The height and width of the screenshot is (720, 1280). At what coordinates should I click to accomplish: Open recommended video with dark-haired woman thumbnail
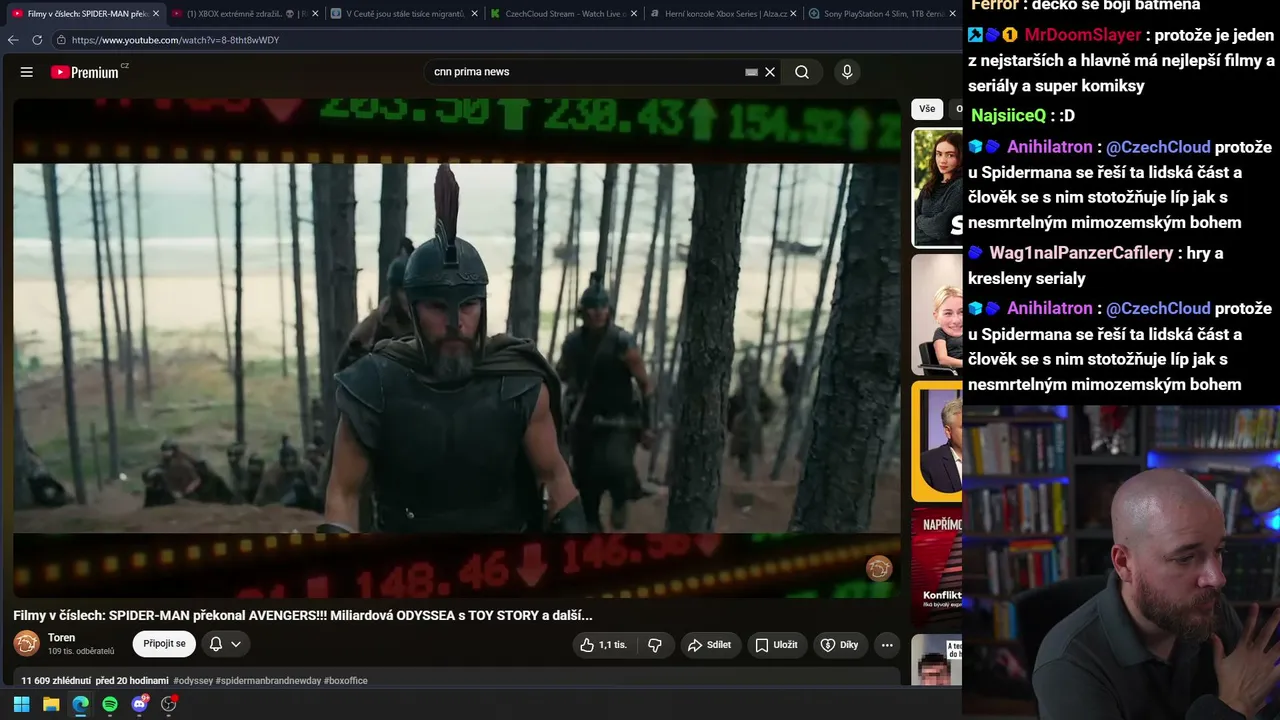click(x=937, y=187)
